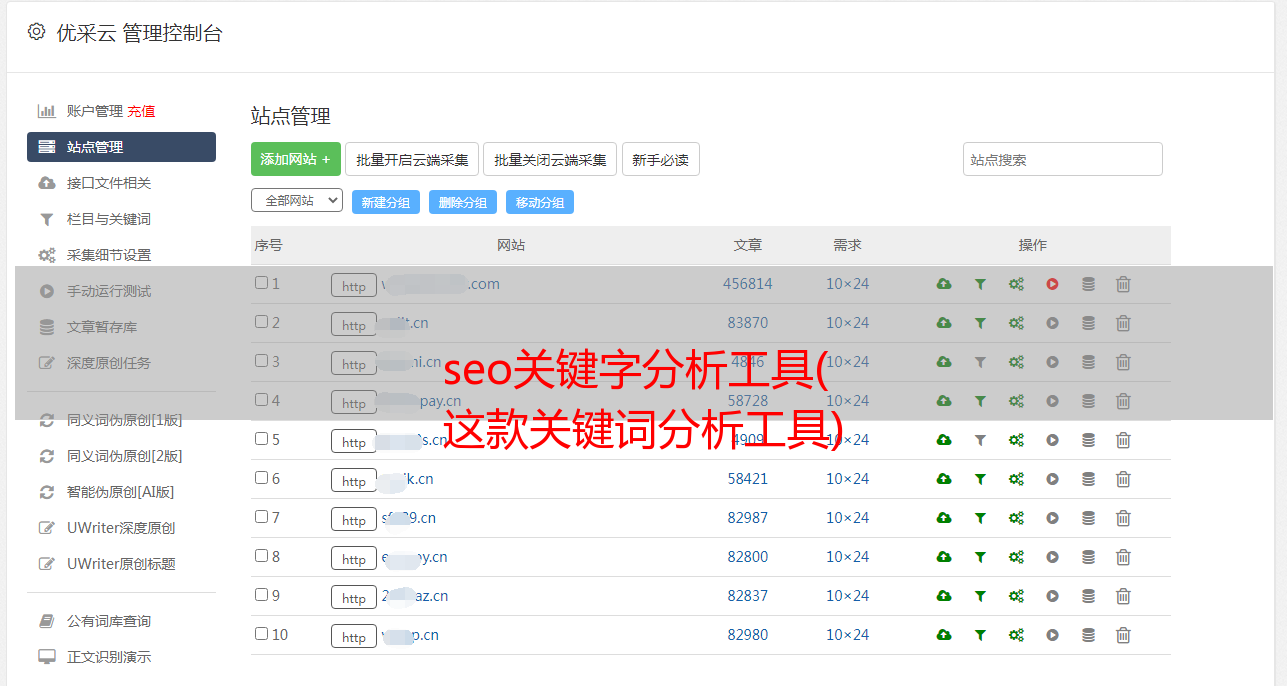The image size is (1287, 686).
Task: Open the database icon in row 7
Action: coord(1088,518)
